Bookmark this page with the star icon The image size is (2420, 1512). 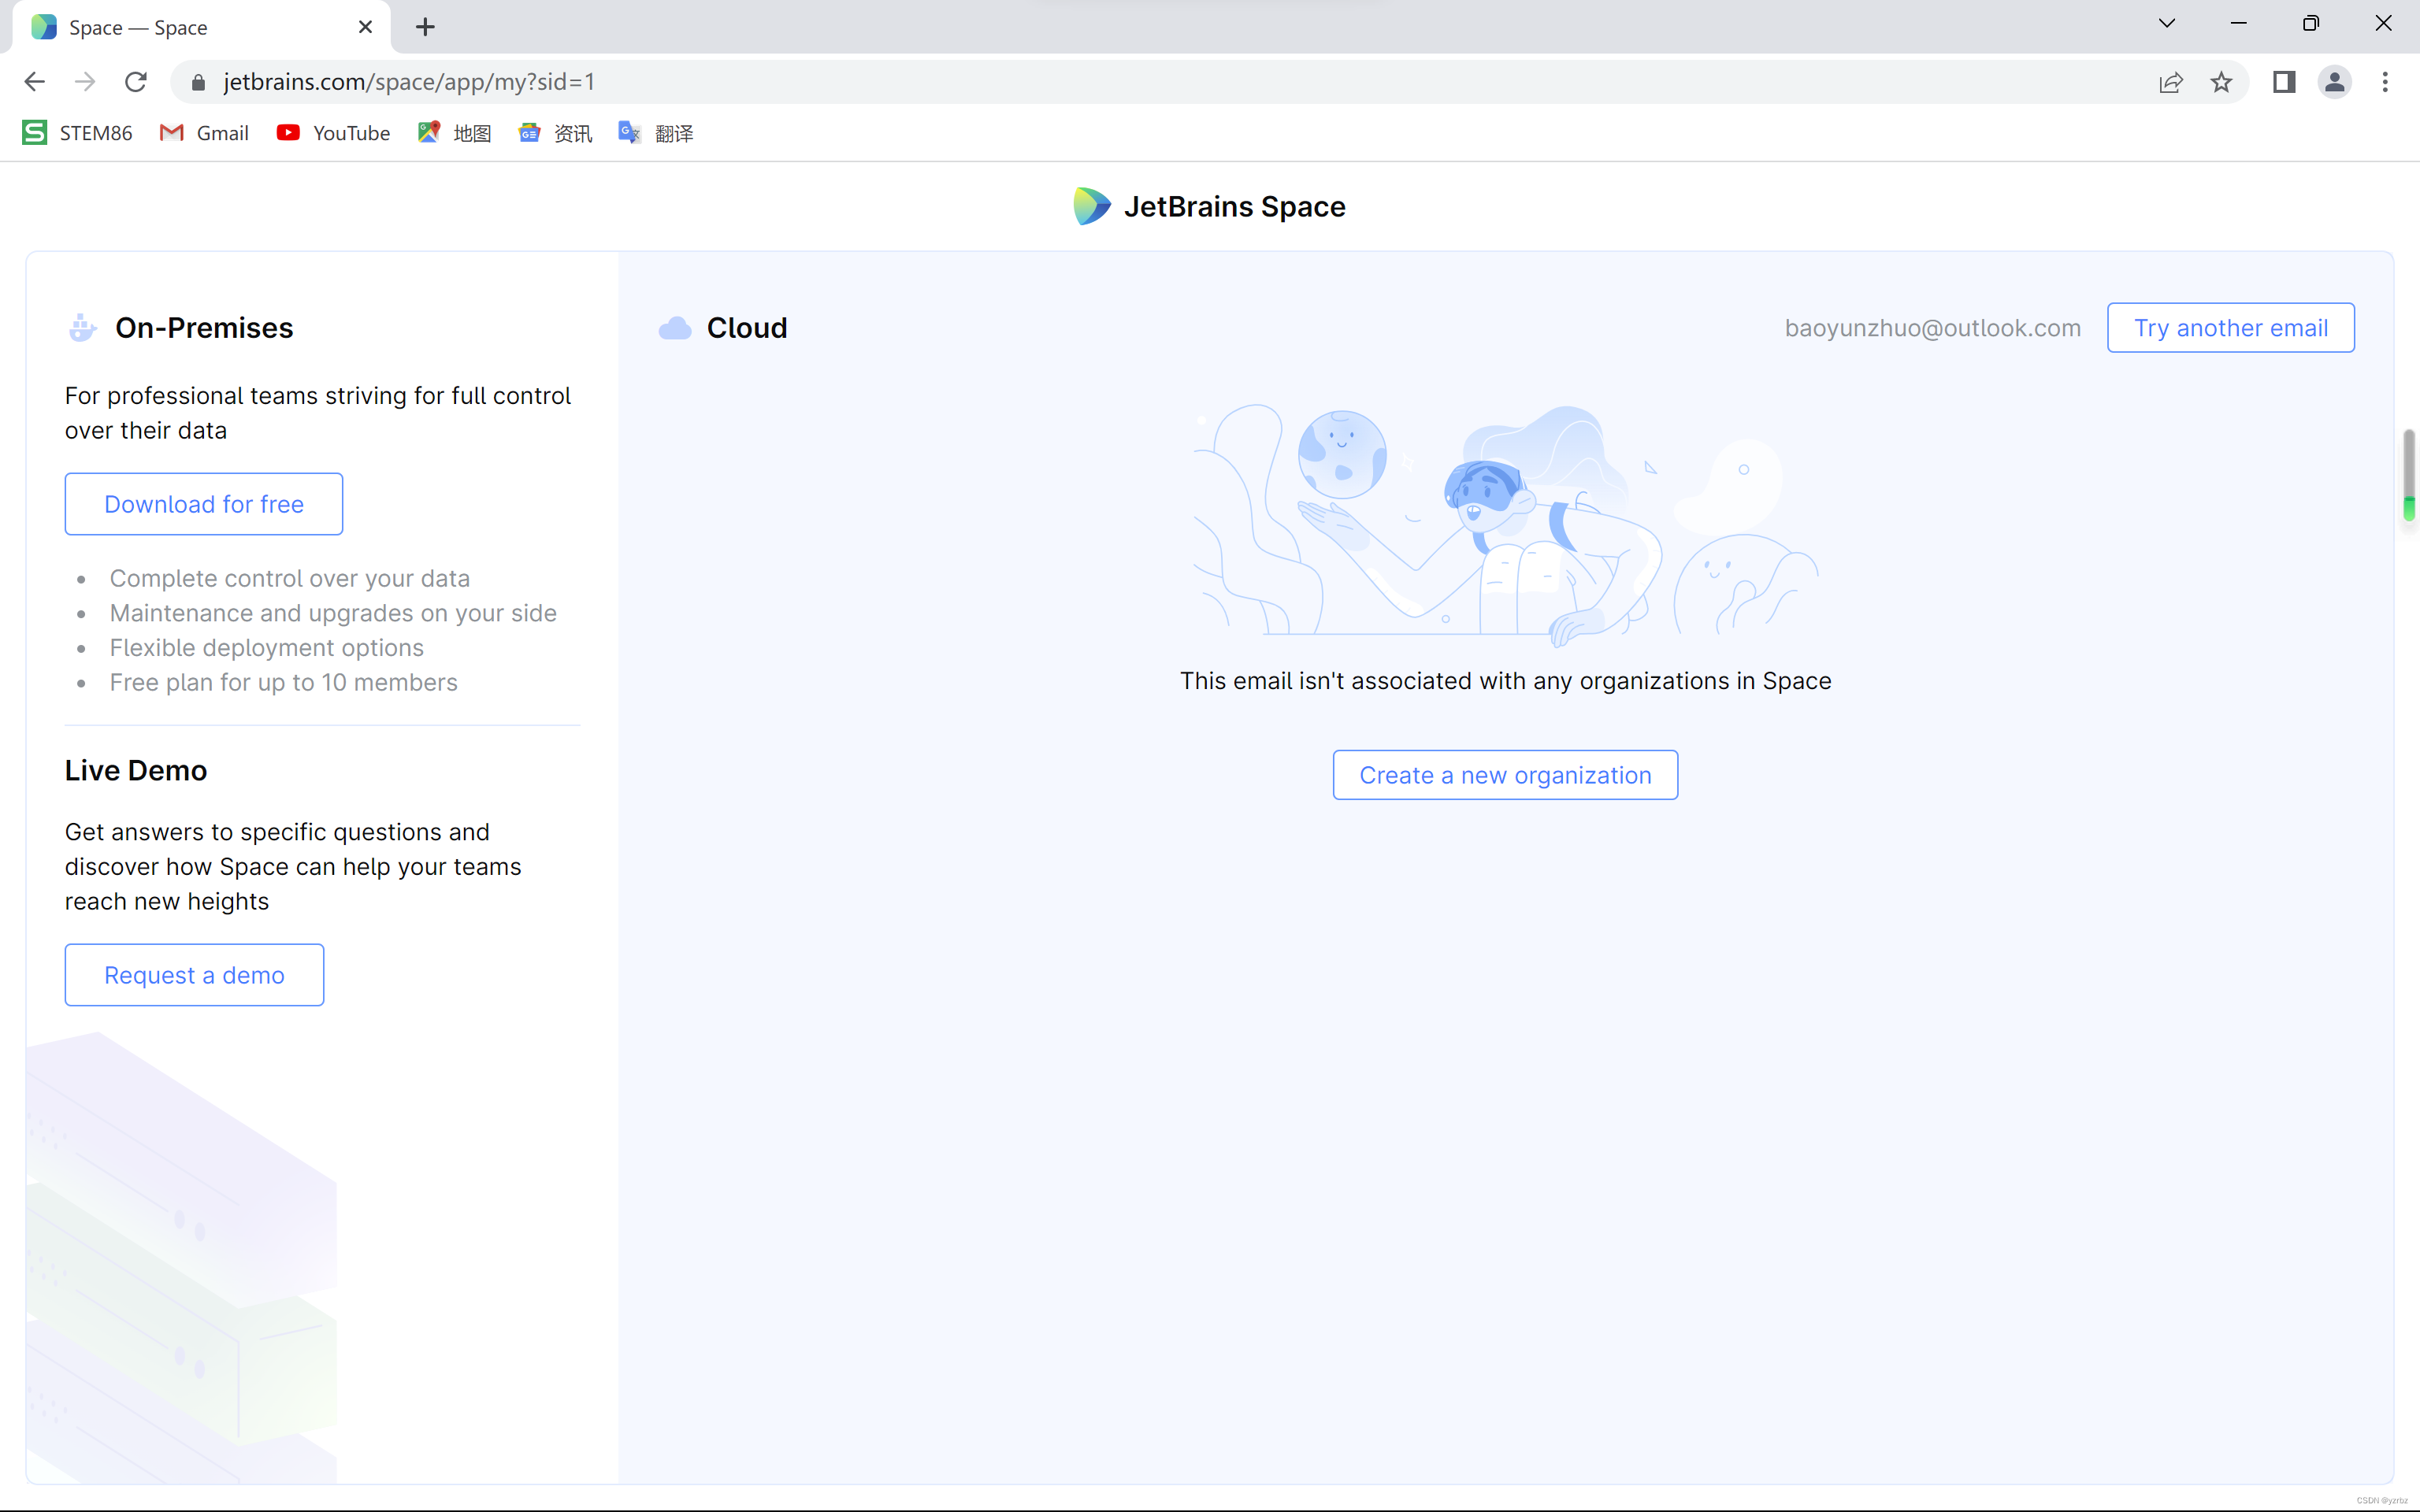point(2221,82)
